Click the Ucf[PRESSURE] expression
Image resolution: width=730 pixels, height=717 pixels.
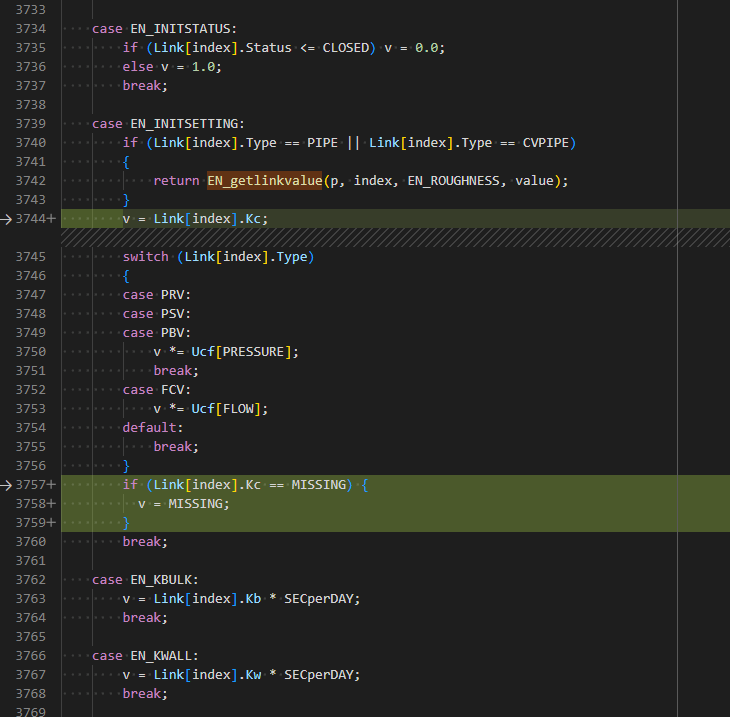[x=242, y=352]
